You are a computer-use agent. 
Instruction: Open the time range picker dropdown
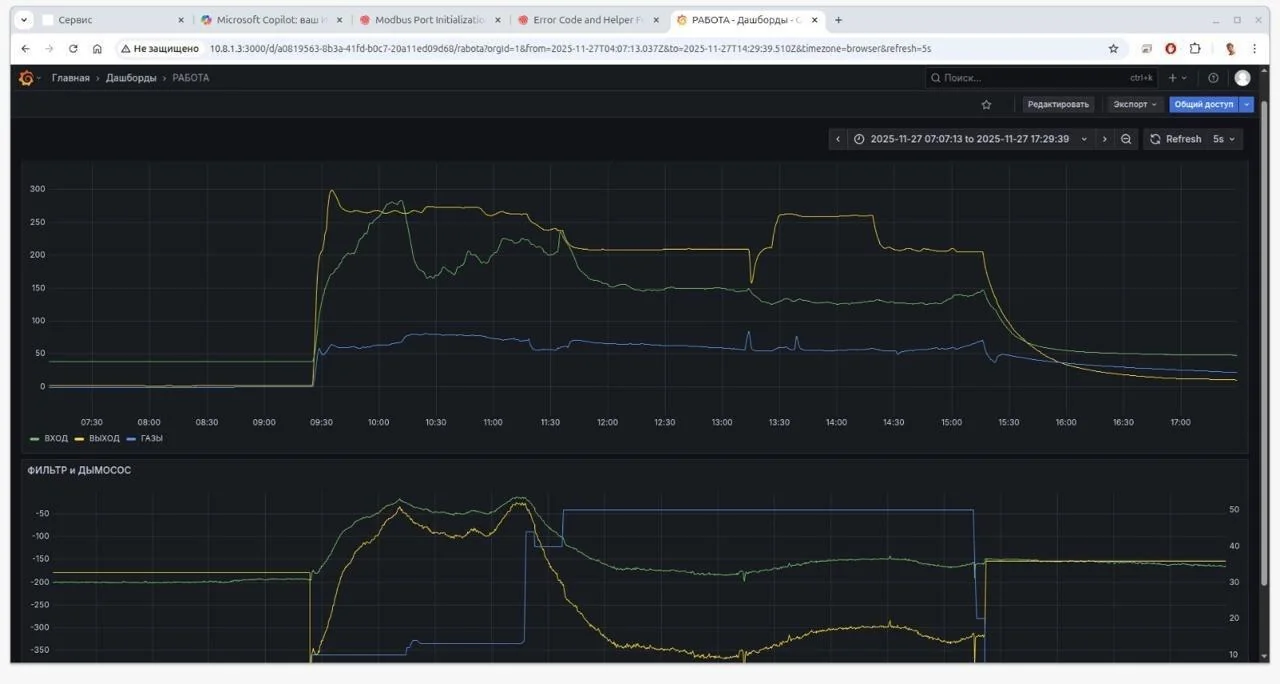click(970, 139)
